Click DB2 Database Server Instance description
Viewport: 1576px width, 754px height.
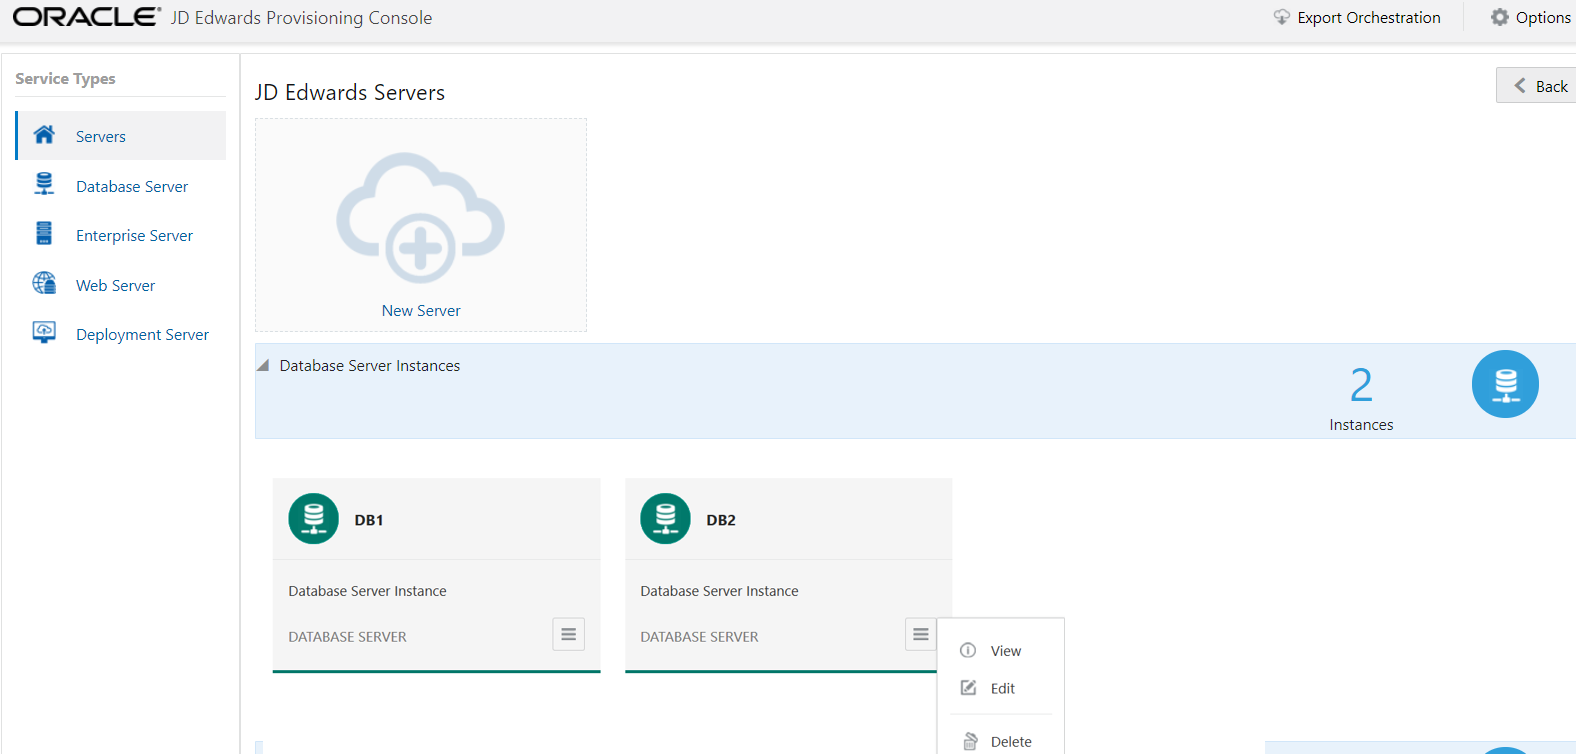tap(720, 591)
